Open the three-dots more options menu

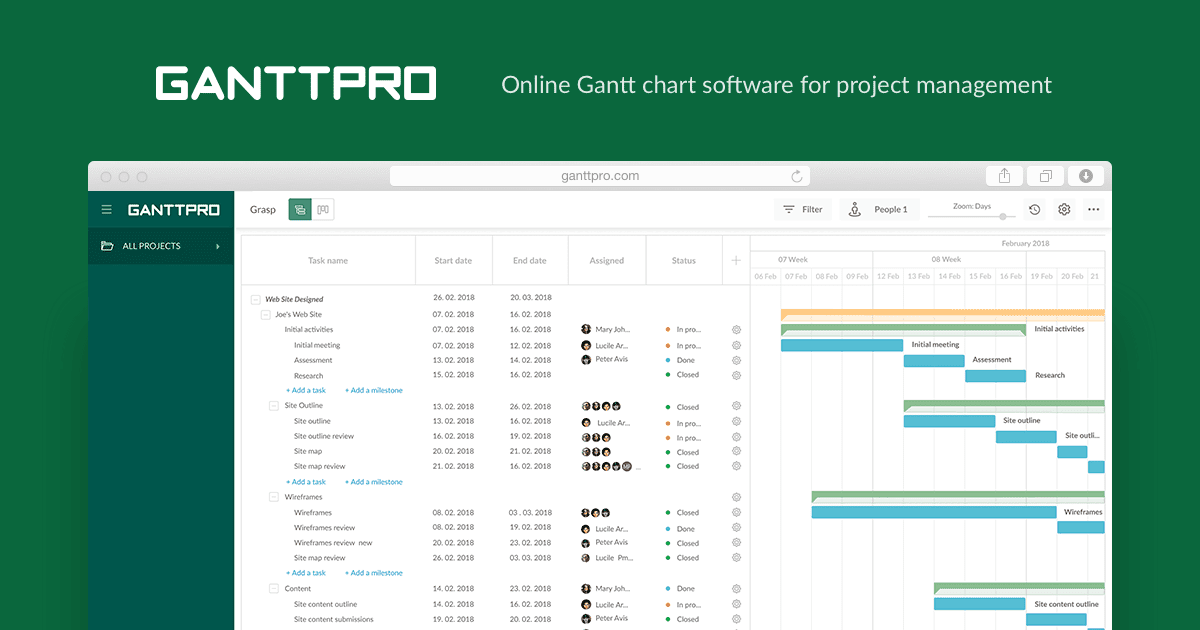coord(1093,210)
